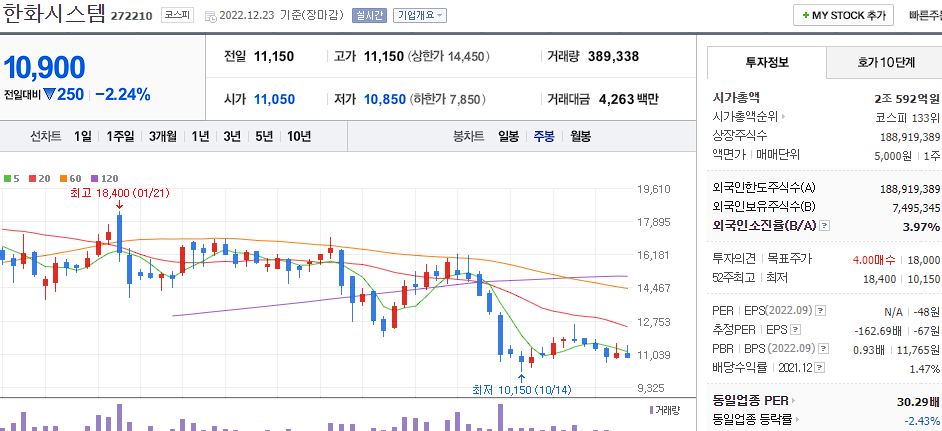Click the 코스피 market label
Screen dimensions: 942x431
(x=177, y=16)
